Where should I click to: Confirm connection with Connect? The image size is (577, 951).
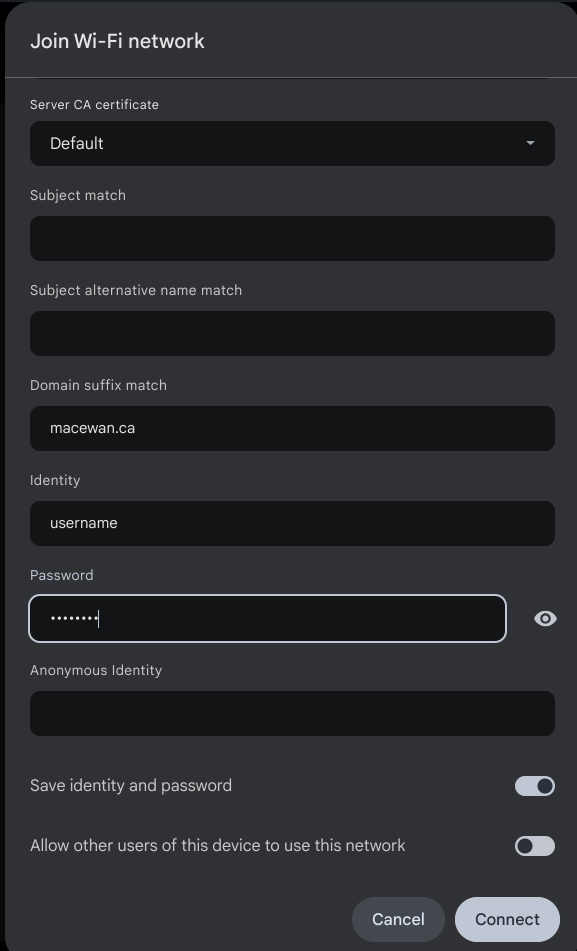pyautogui.click(x=507, y=919)
